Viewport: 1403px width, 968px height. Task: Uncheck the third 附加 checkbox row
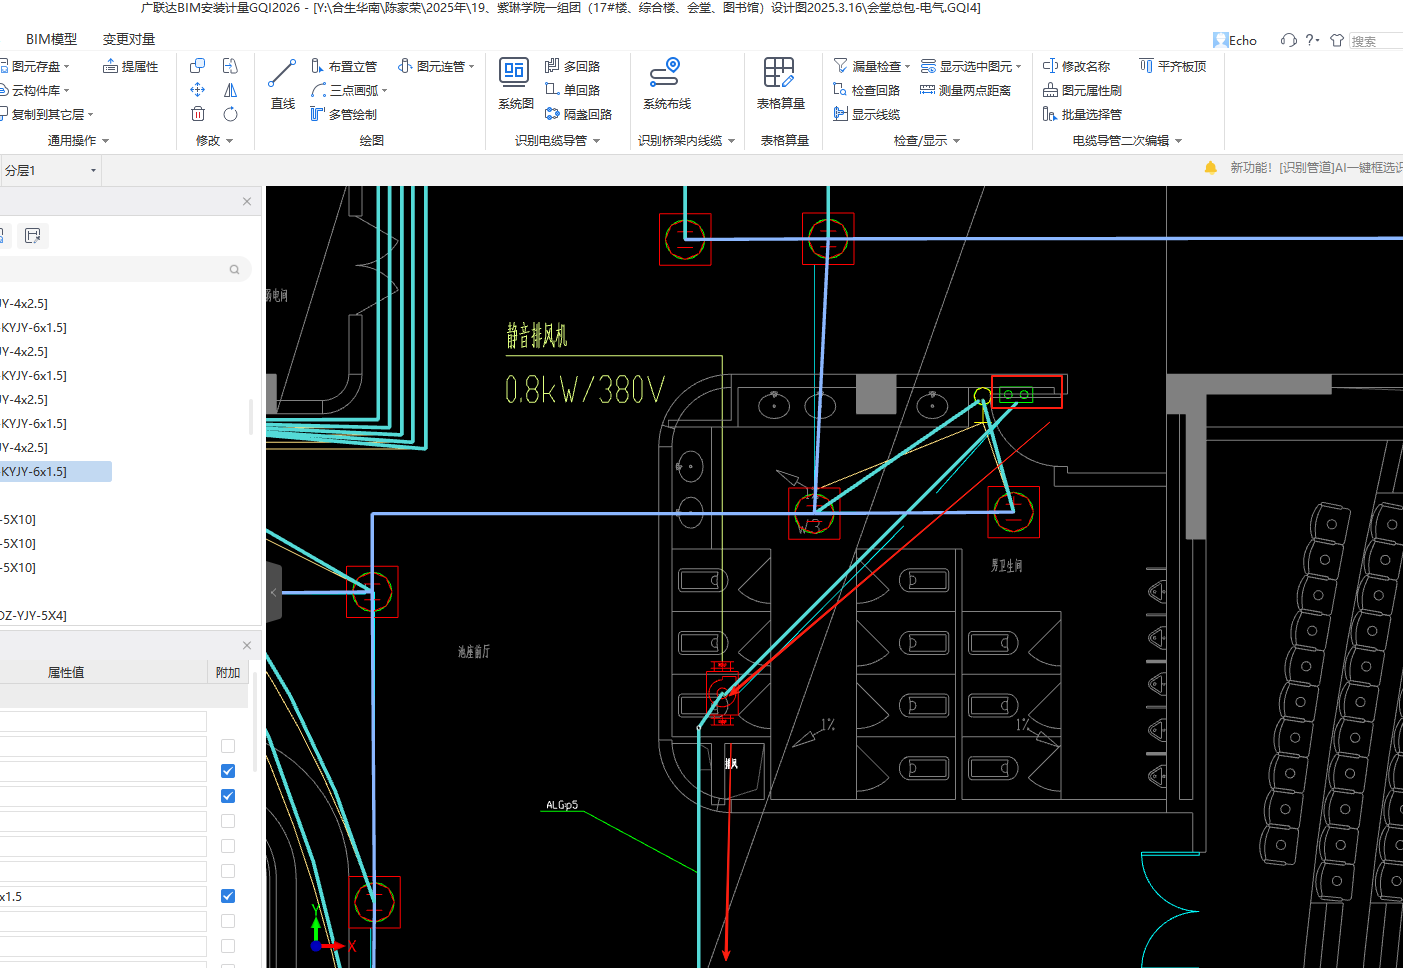tap(228, 796)
